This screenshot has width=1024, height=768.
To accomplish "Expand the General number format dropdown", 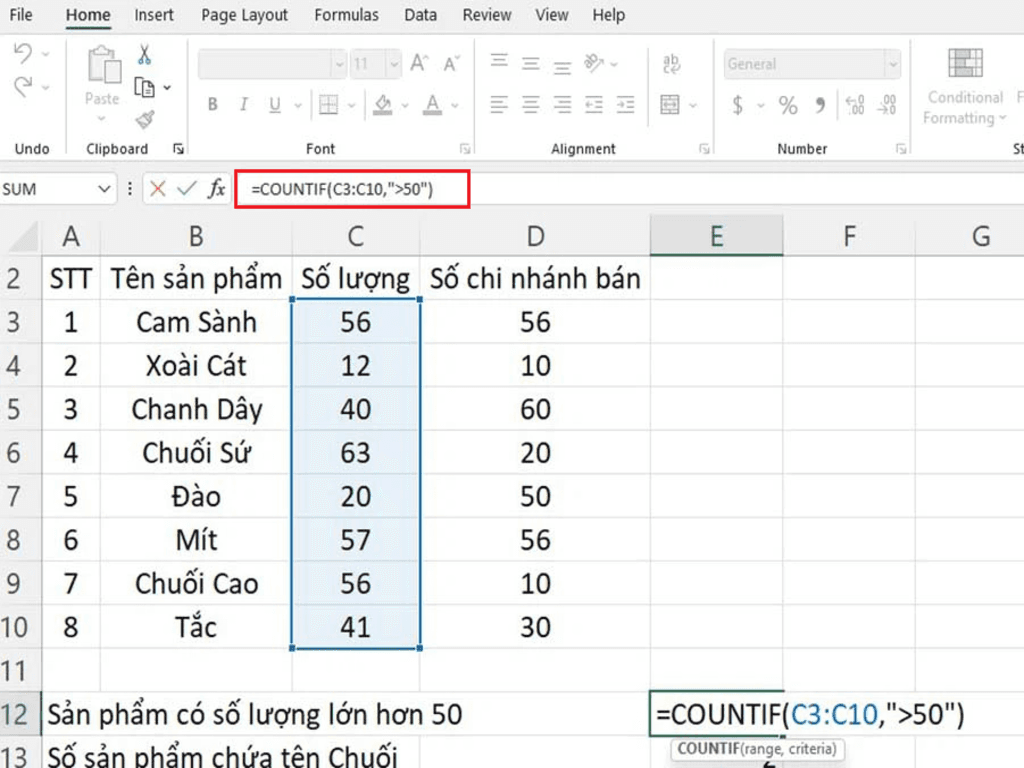I will [x=893, y=63].
